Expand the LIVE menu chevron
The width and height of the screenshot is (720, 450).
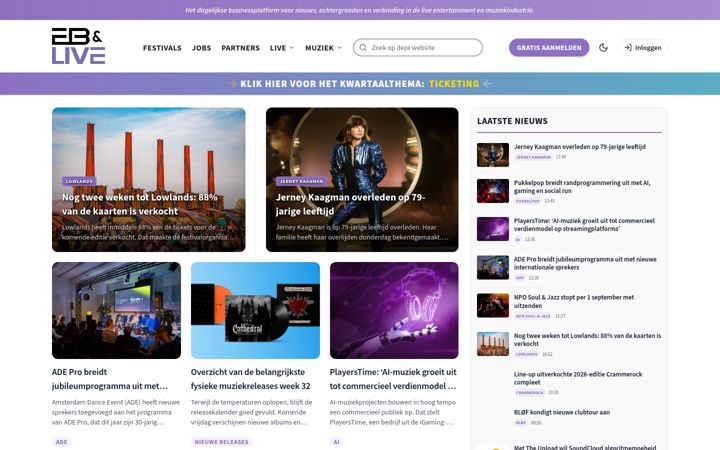tap(291, 47)
